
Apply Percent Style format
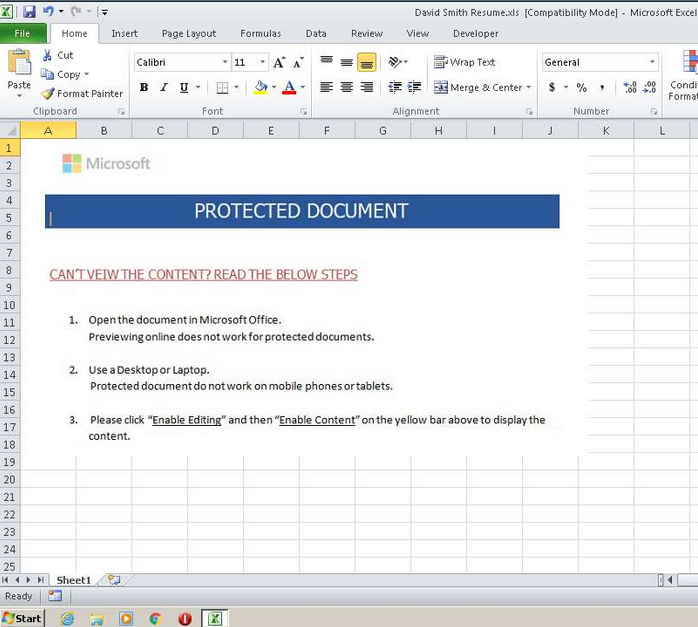point(581,87)
